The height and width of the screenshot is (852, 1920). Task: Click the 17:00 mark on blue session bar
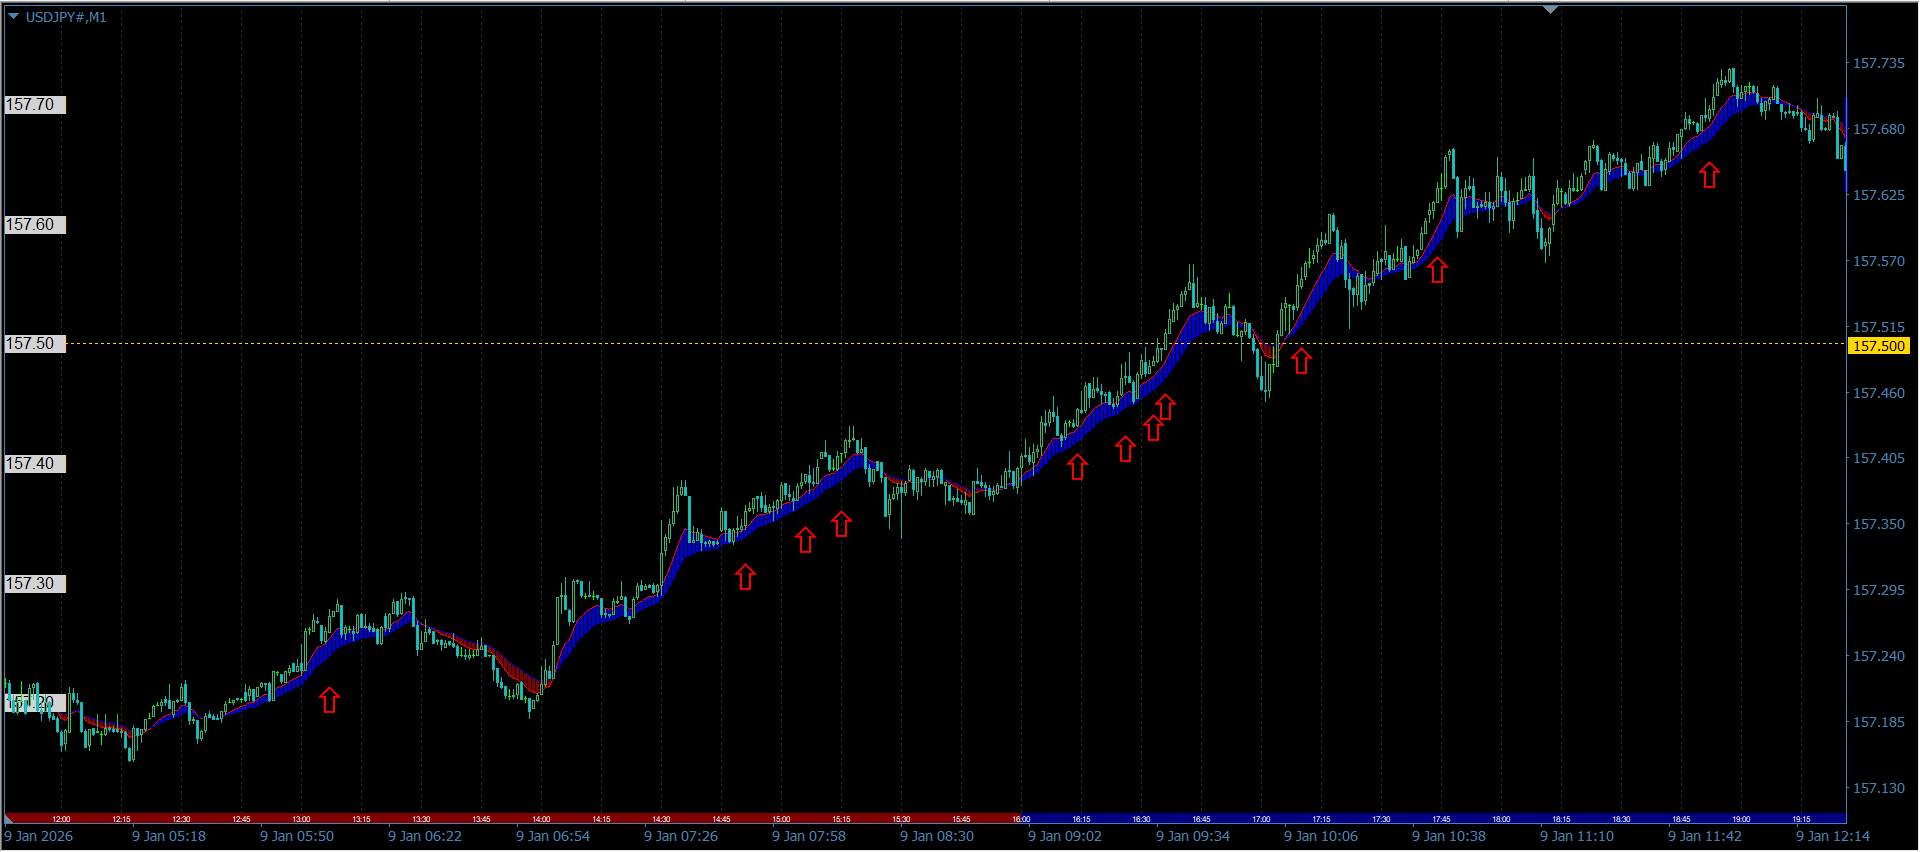click(1261, 819)
